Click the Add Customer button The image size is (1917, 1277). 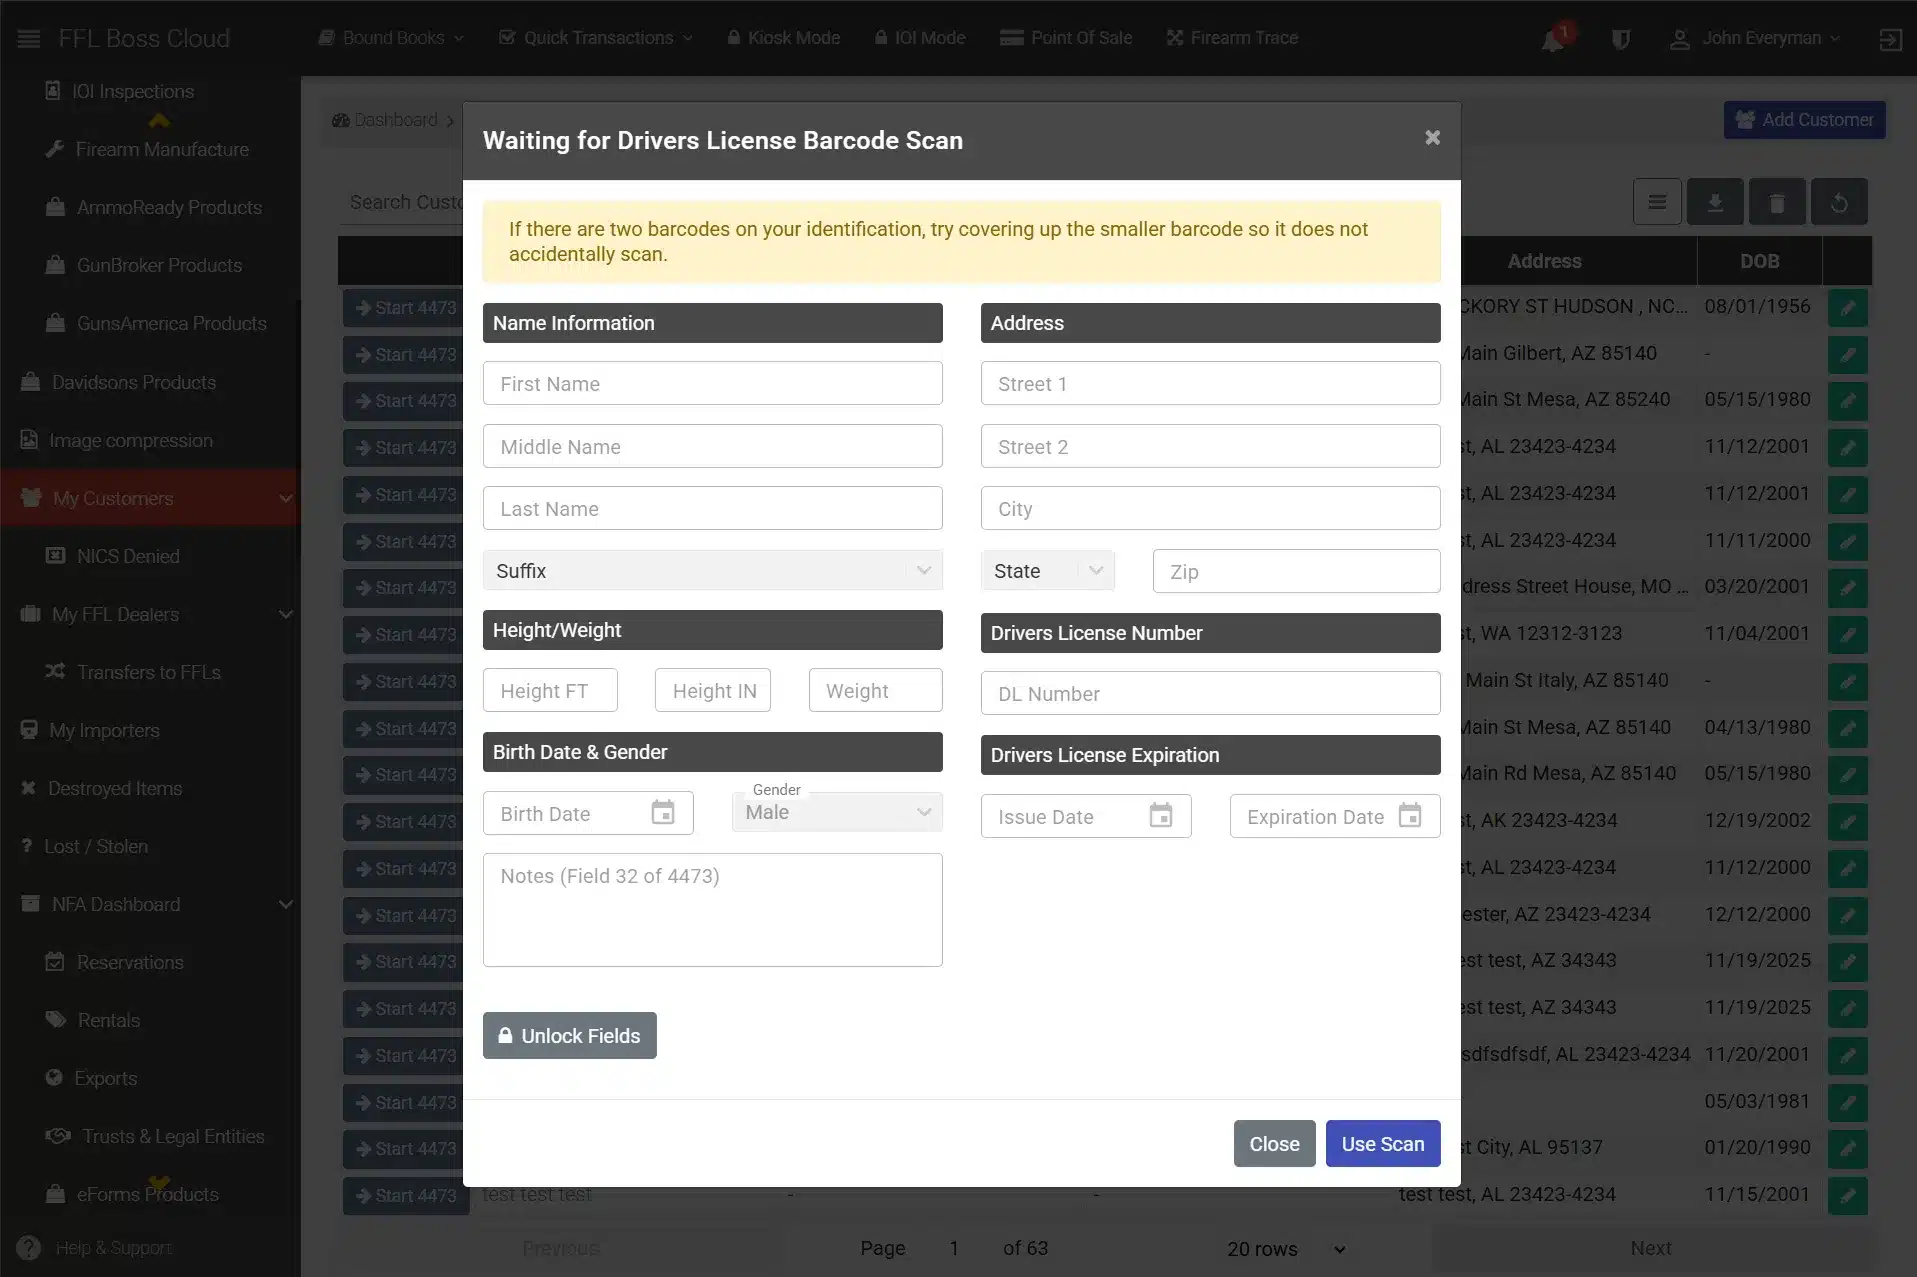click(x=1805, y=120)
